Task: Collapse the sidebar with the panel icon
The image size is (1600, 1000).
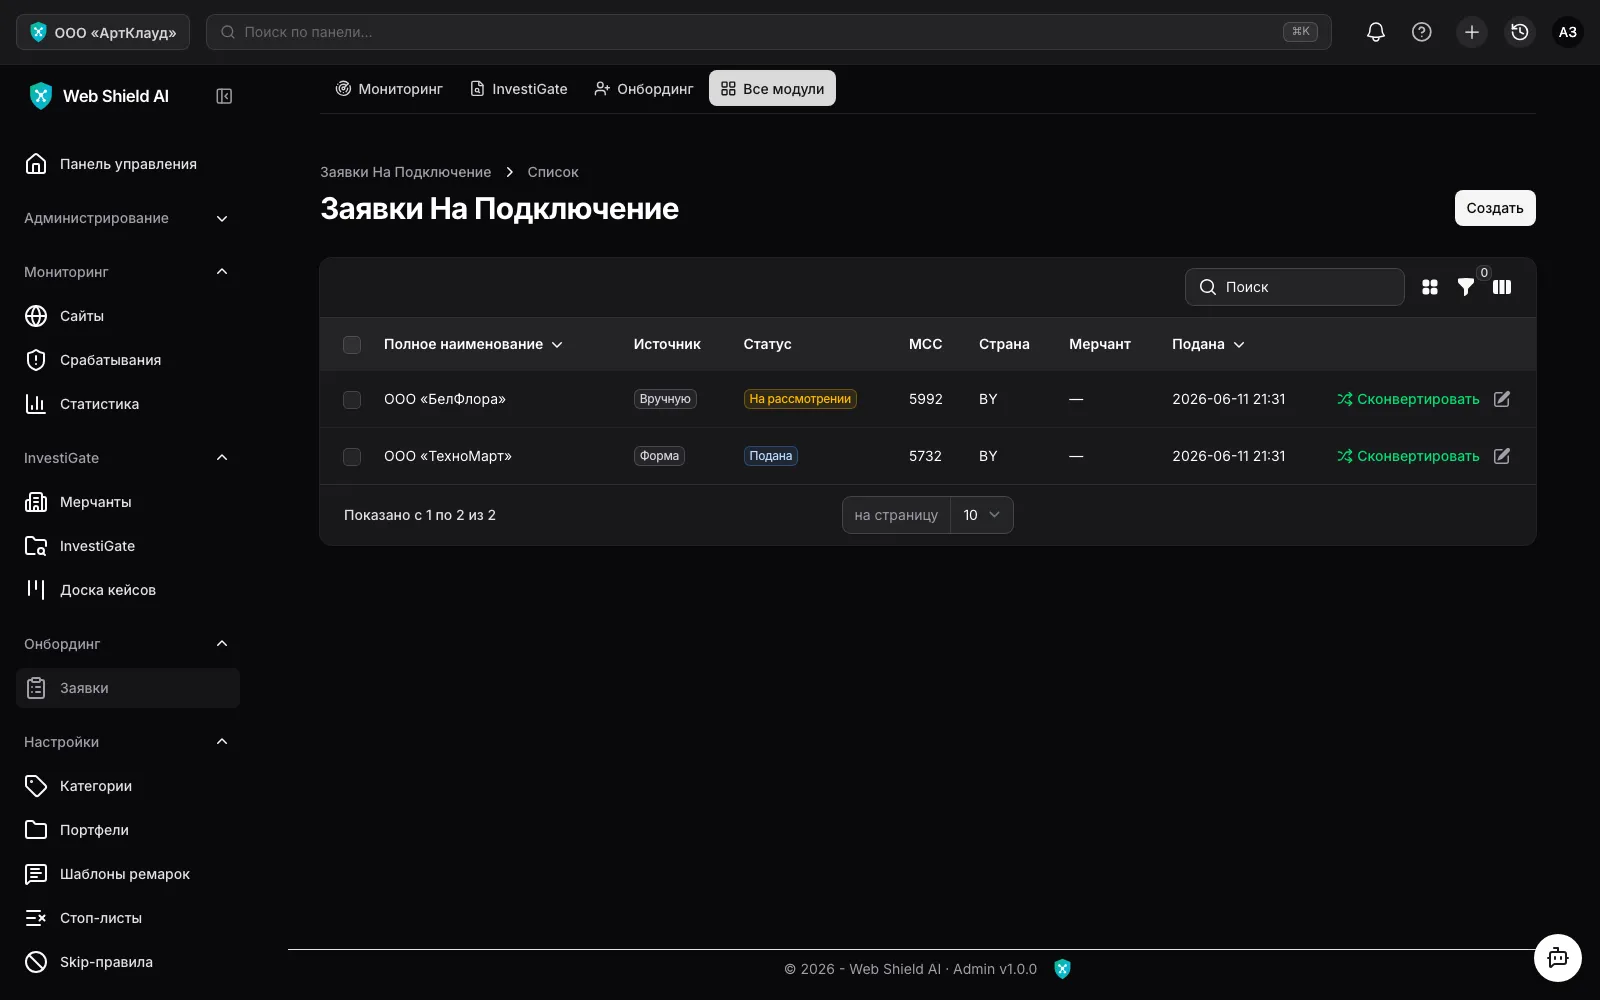Action: [224, 96]
